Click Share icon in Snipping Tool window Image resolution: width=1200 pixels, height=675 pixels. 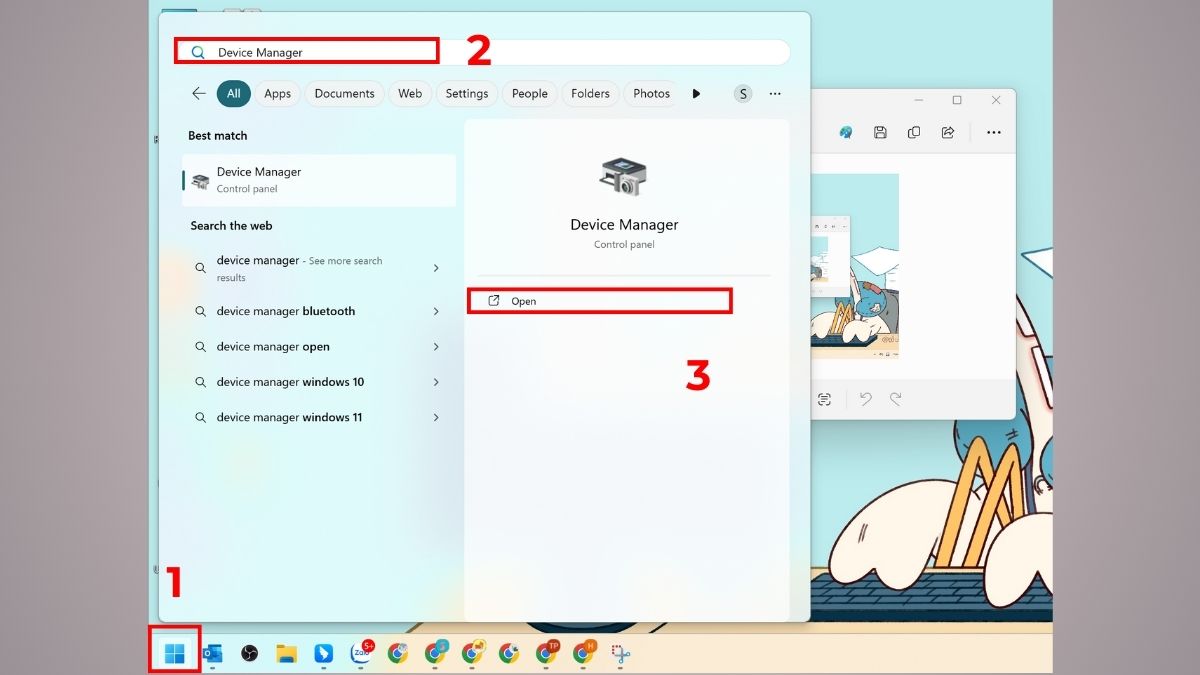pos(948,132)
